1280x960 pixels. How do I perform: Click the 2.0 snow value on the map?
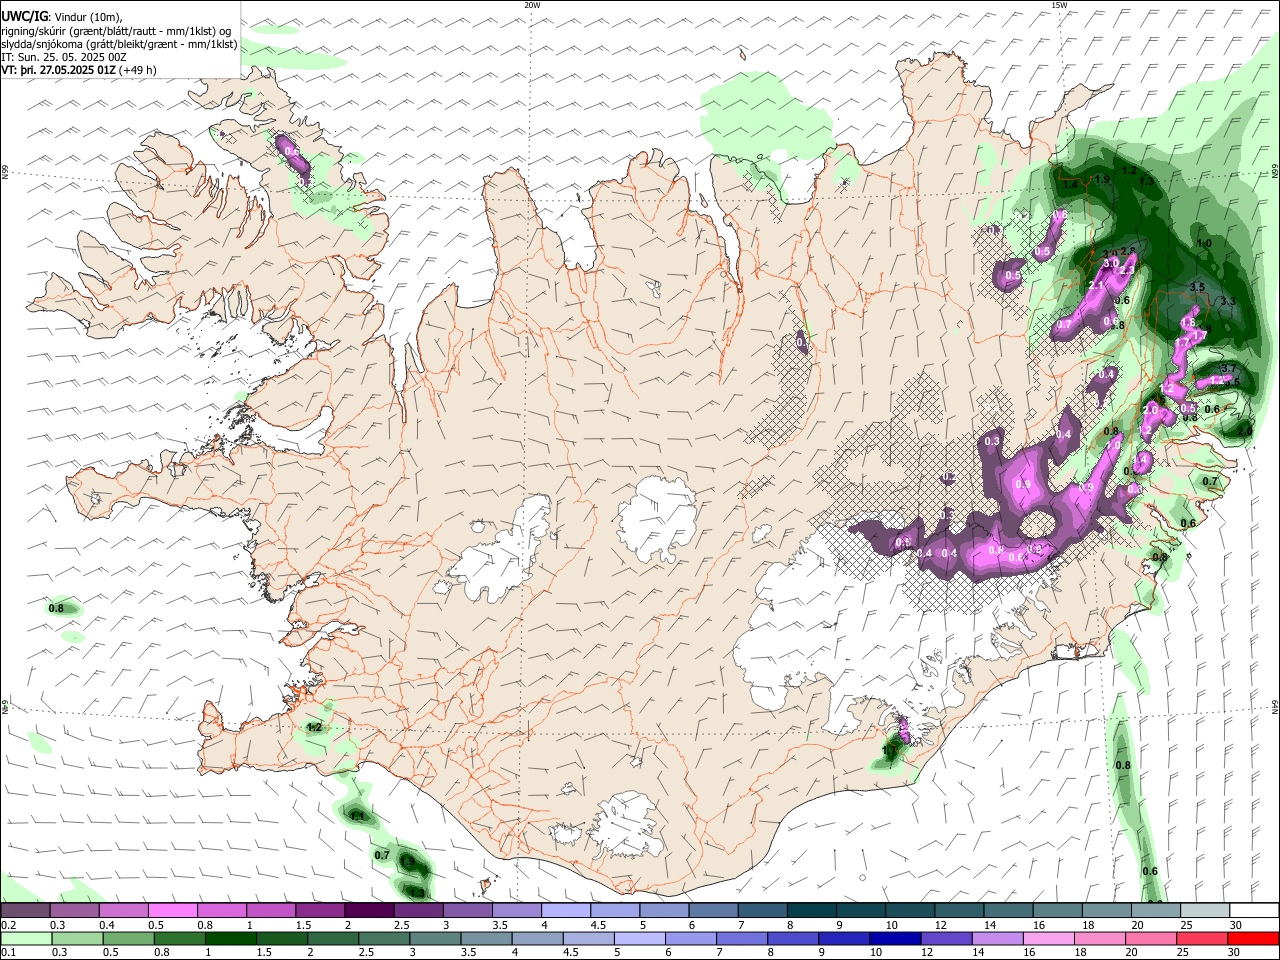coord(1150,410)
